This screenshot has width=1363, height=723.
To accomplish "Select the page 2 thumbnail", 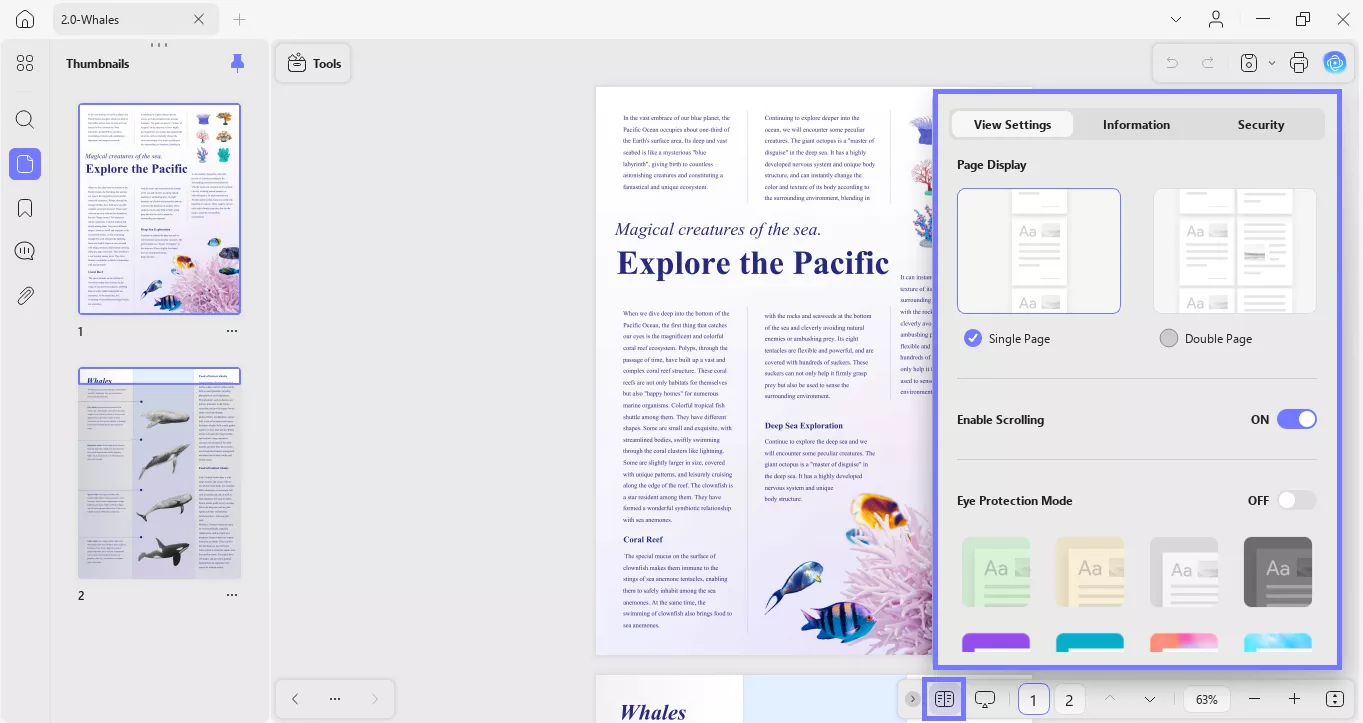I will (160, 473).
